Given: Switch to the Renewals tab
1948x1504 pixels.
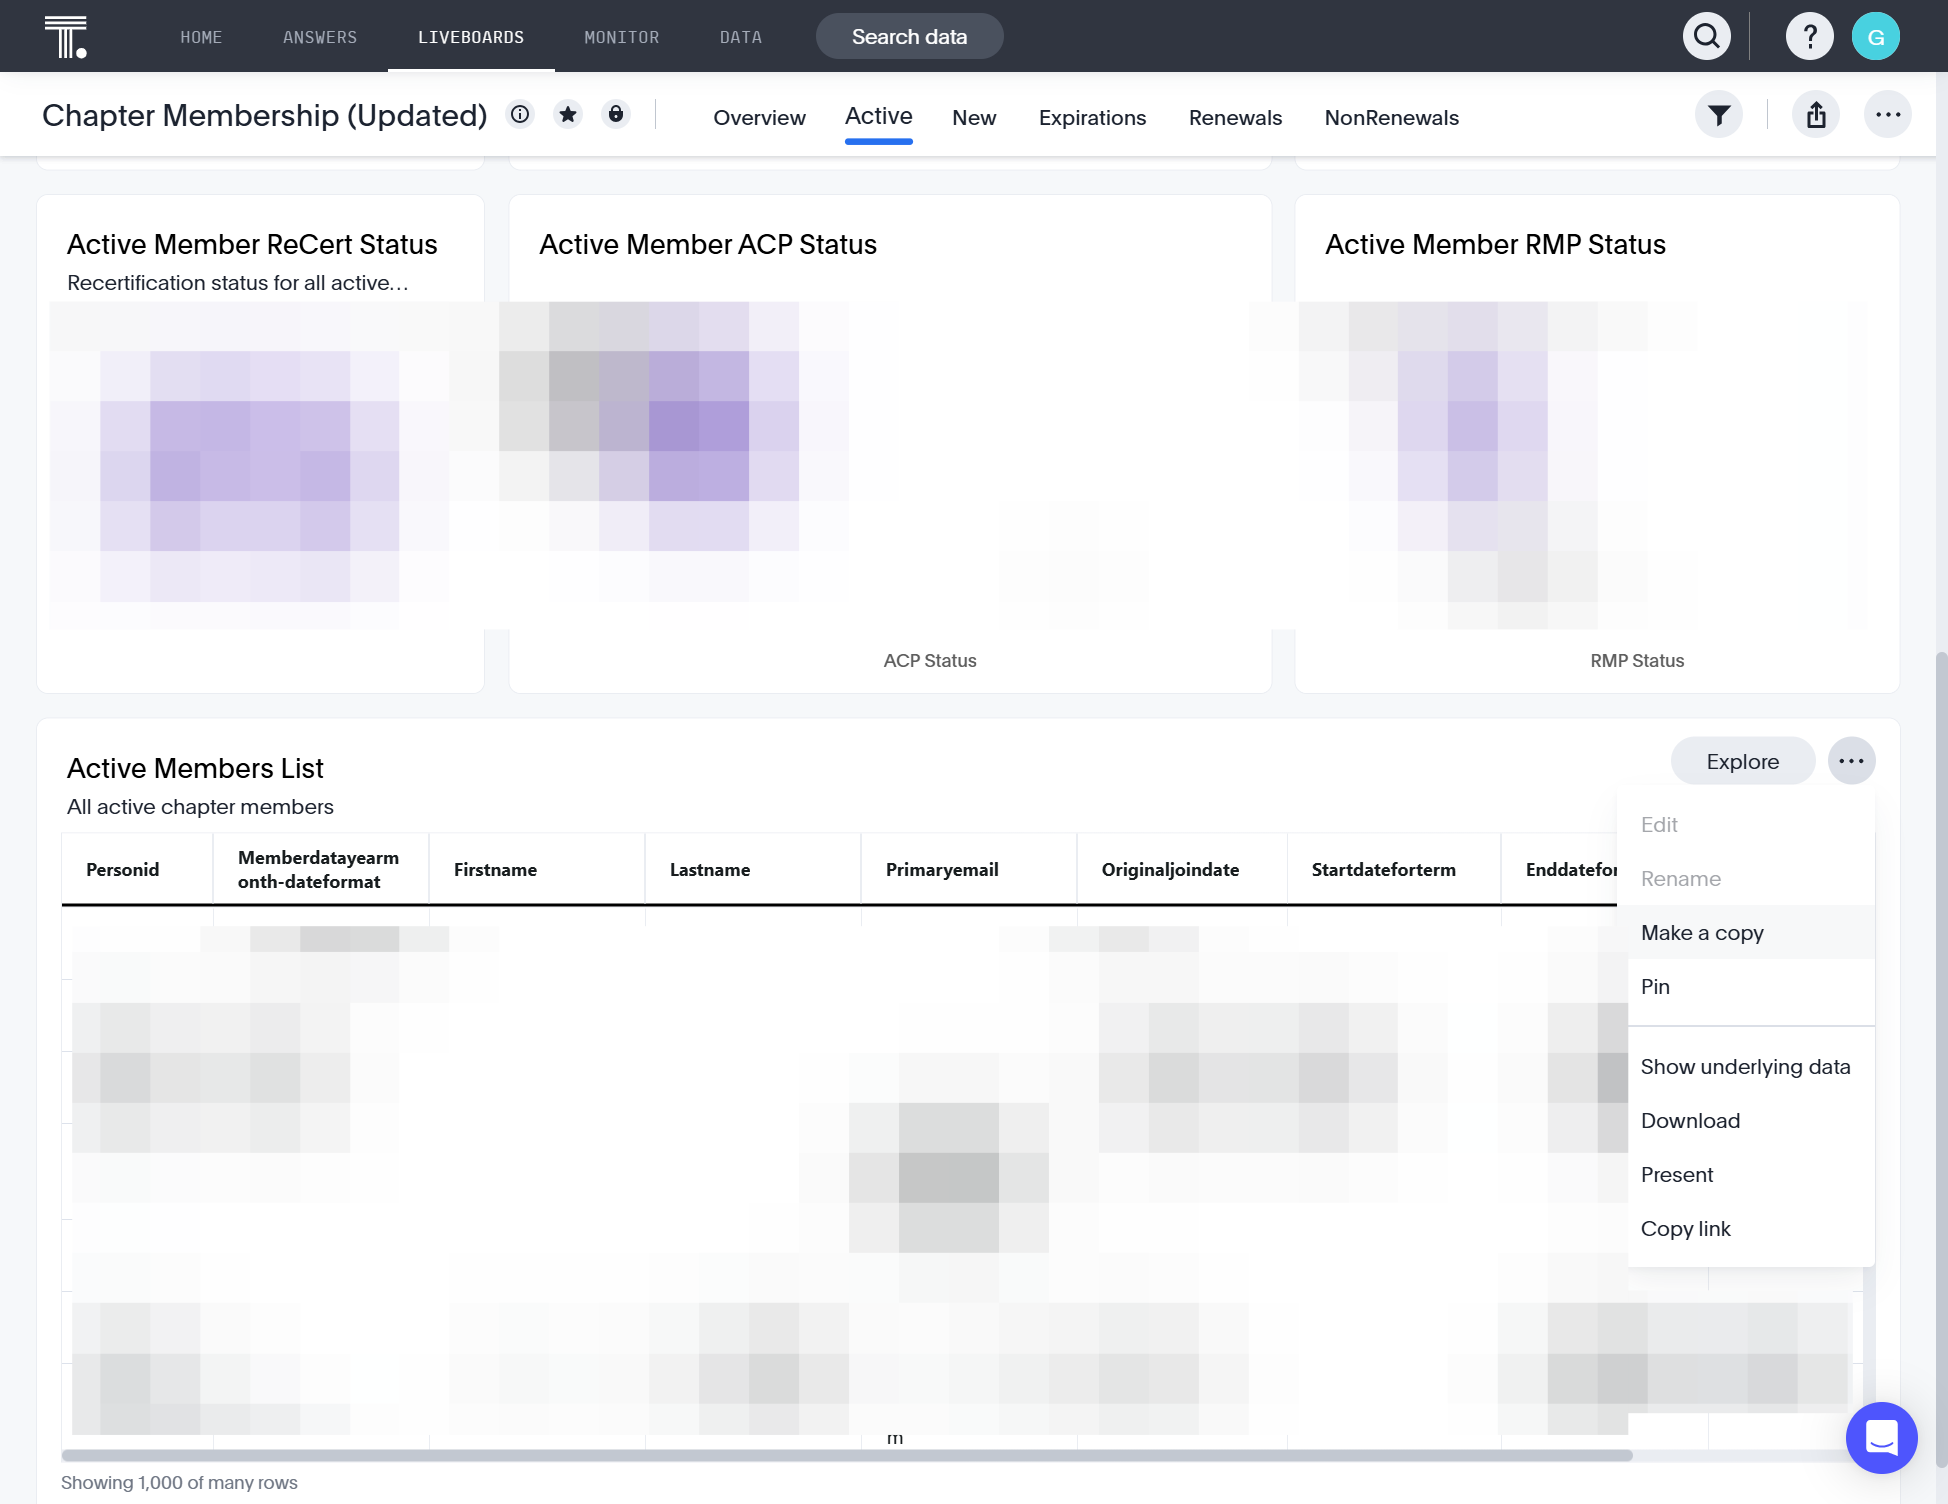Looking at the screenshot, I should tap(1236, 118).
